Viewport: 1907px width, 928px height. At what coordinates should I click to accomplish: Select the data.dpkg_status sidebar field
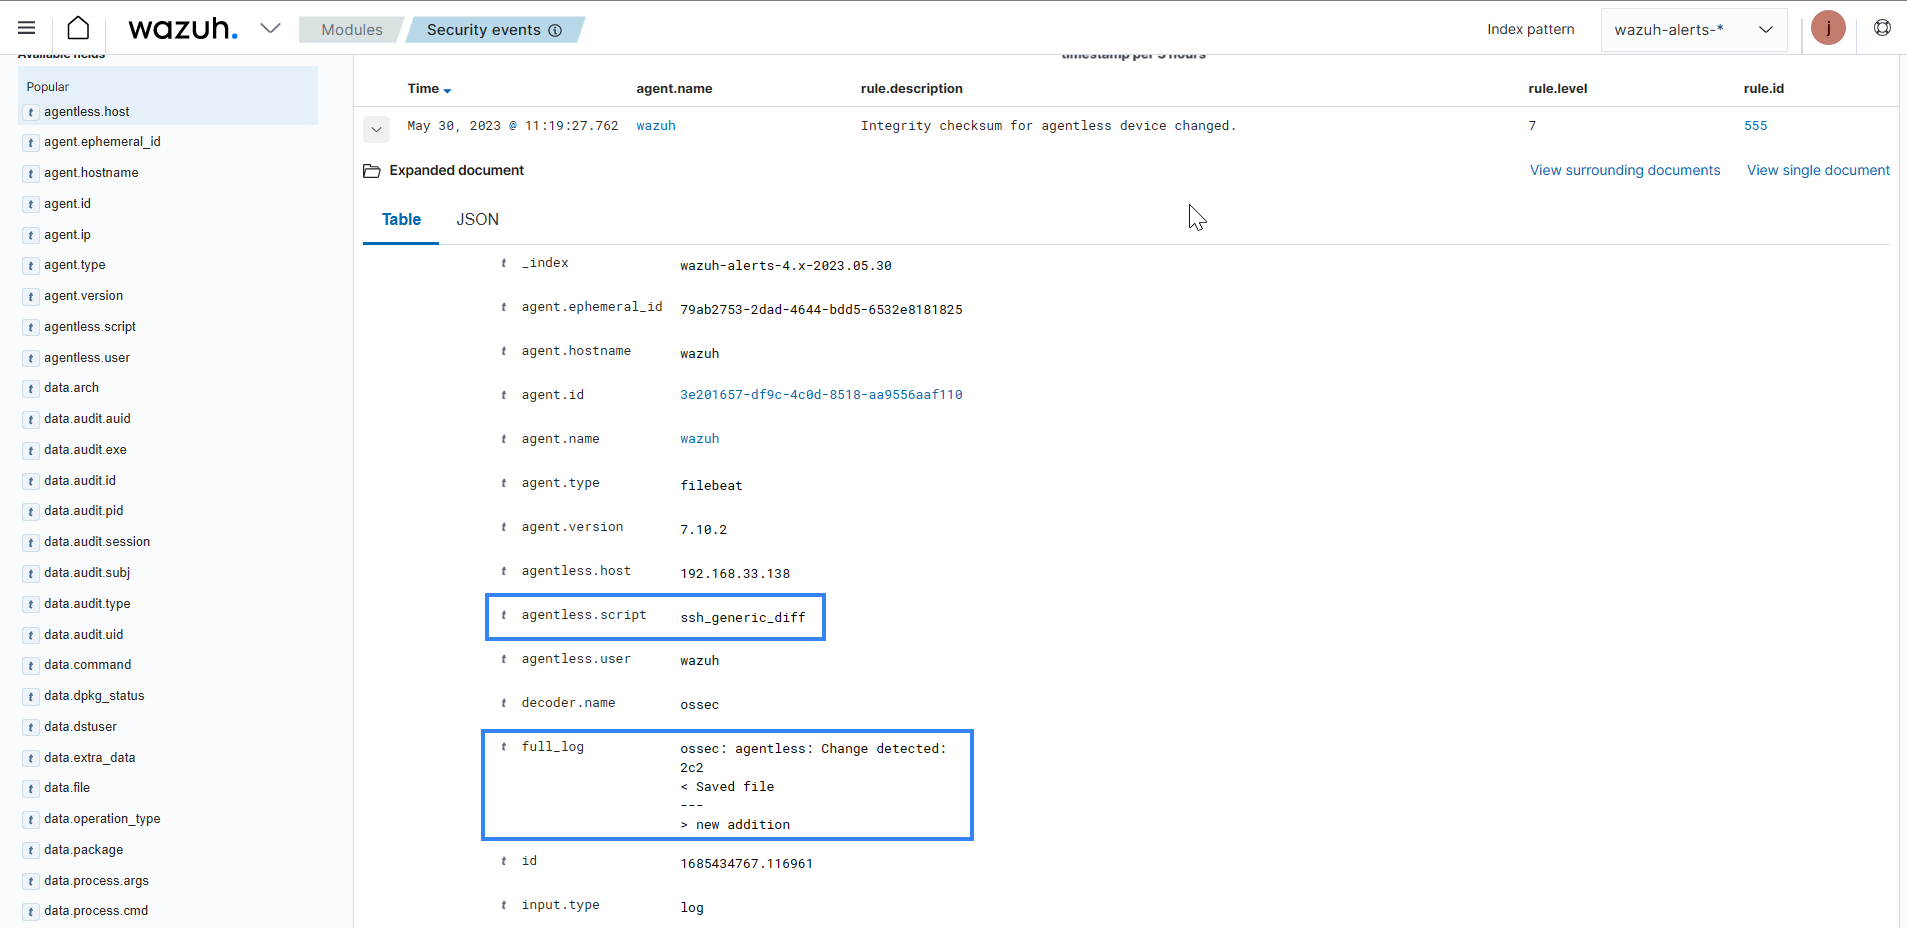(x=94, y=696)
